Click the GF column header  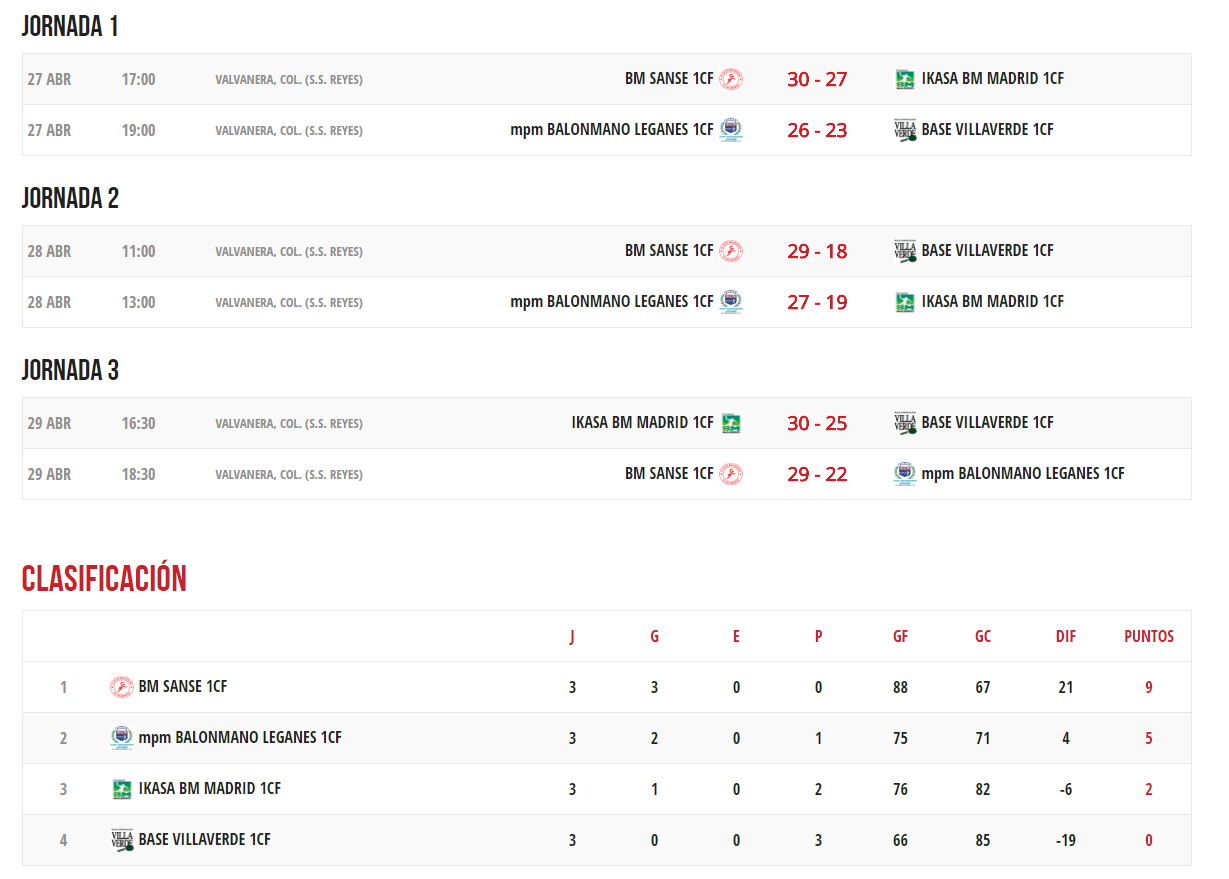click(x=901, y=636)
